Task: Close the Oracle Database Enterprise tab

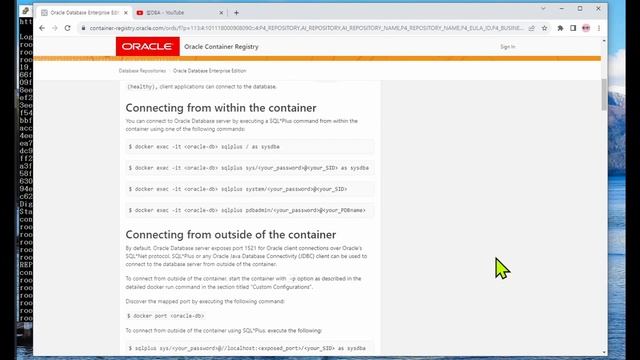Action: [x=126, y=13]
